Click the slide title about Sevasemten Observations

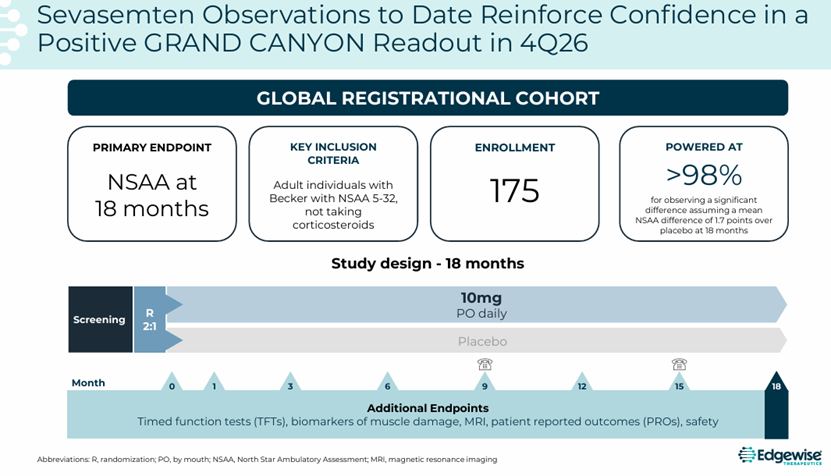coord(422,29)
